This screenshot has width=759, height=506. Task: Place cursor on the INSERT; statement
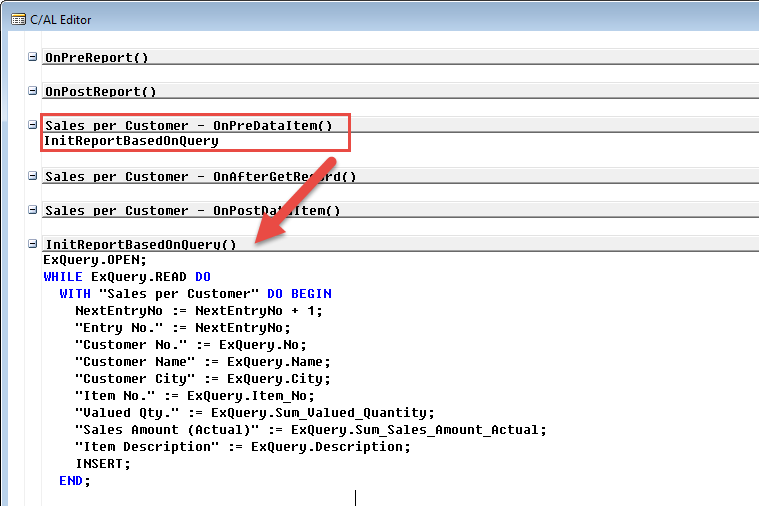pyautogui.click(x=103, y=464)
